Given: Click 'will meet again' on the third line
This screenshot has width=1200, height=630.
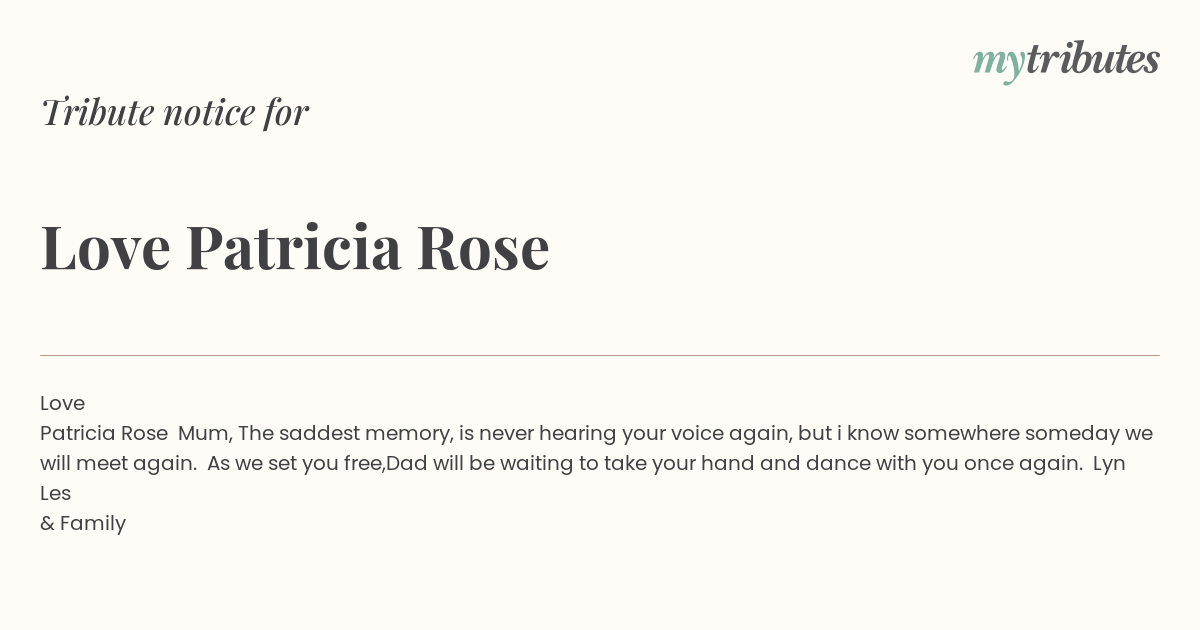Looking at the screenshot, I should (x=118, y=463).
